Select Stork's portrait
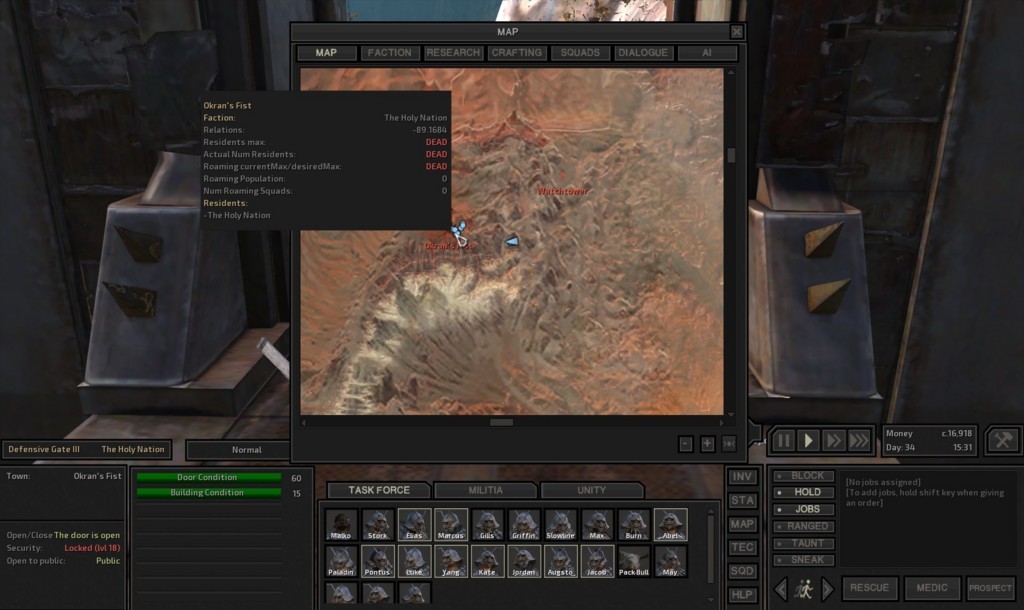Screen dimensions: 1024x610 click(377, 524)
